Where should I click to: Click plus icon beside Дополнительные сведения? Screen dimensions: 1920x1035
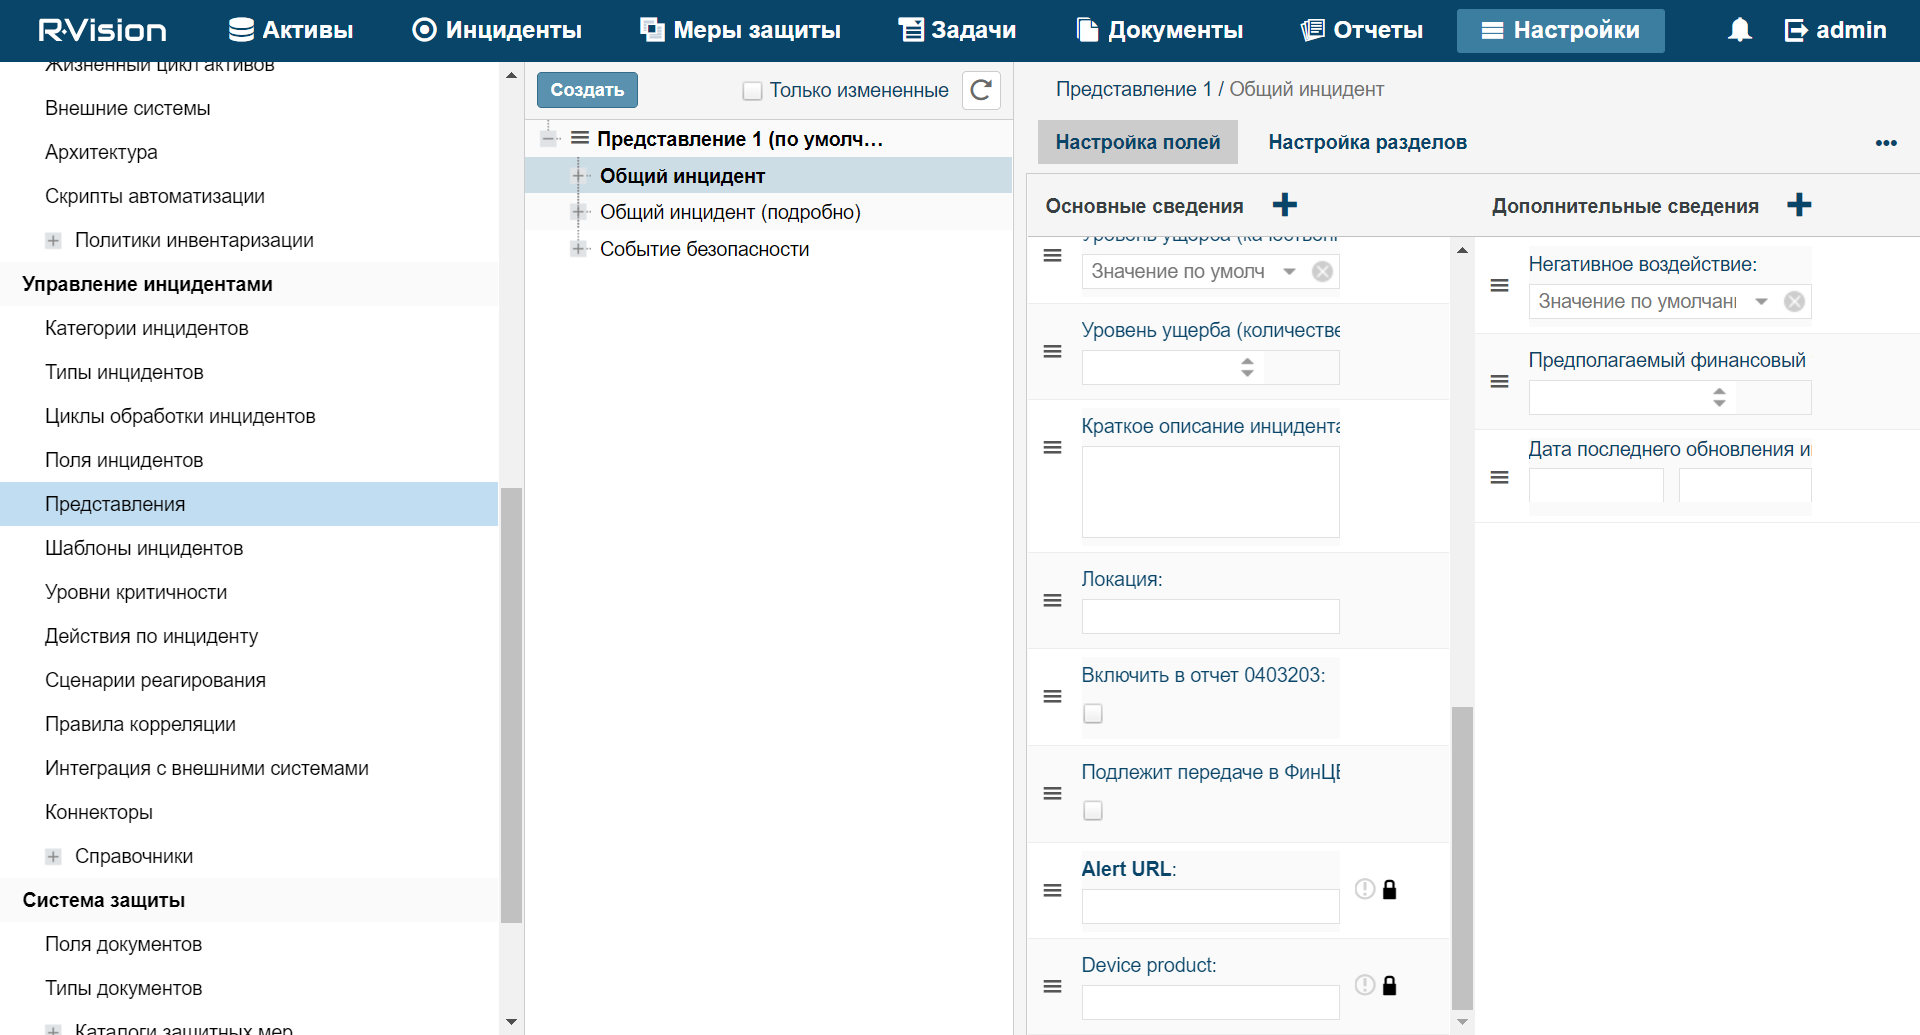1798,205
